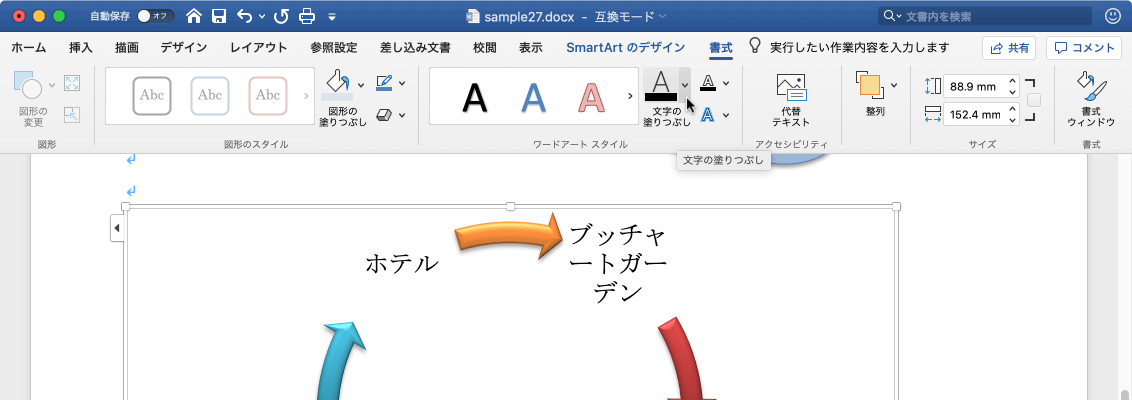
Task: Open 整列 dropdown arrow
Action: click(894, 85)
